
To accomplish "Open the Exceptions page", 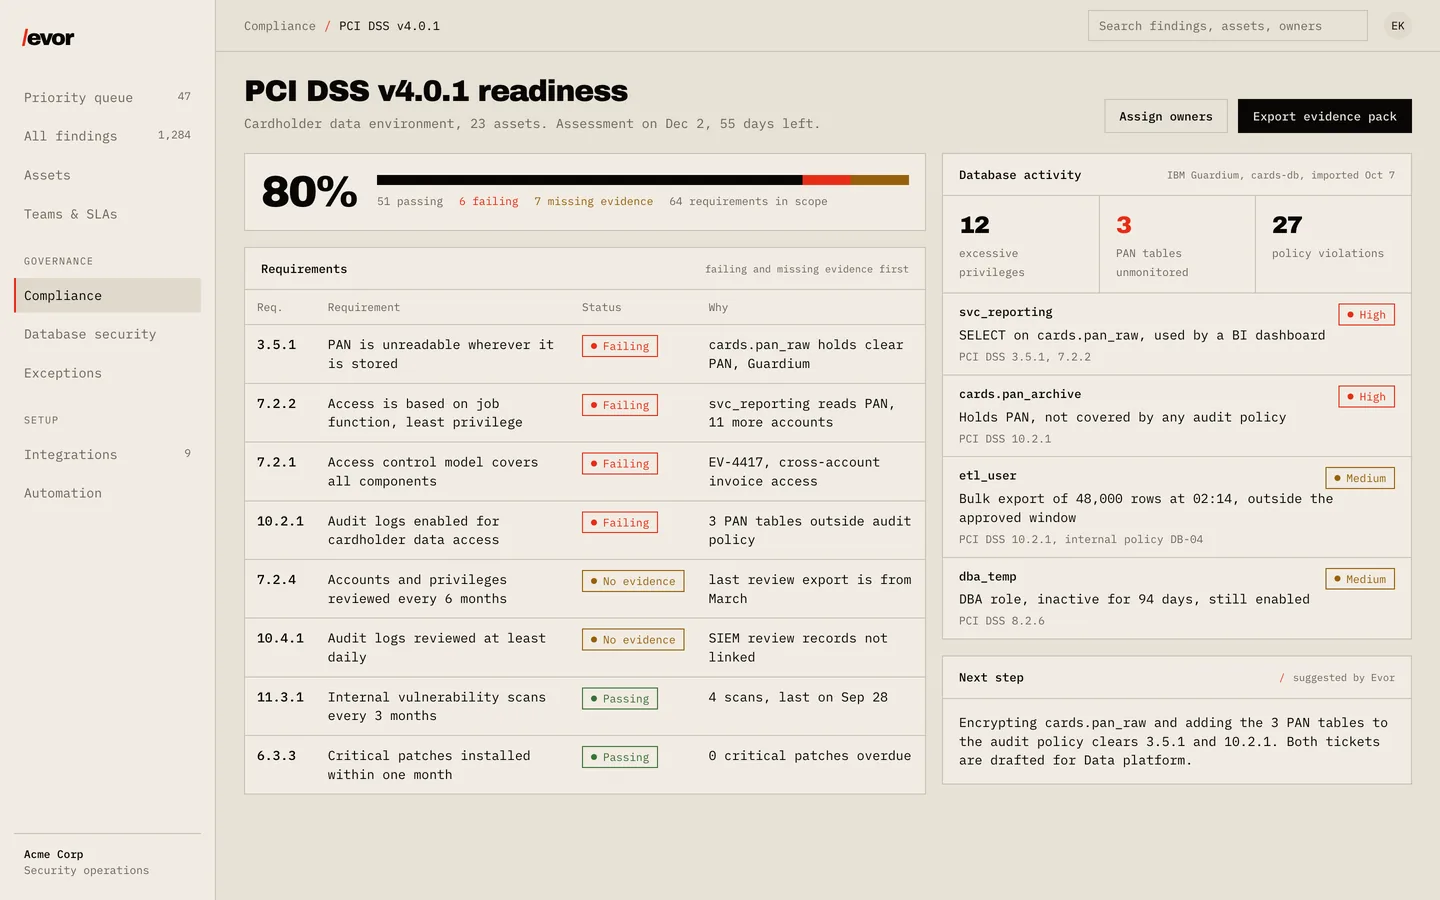I will pyautogui.click(x=107, y=373).
